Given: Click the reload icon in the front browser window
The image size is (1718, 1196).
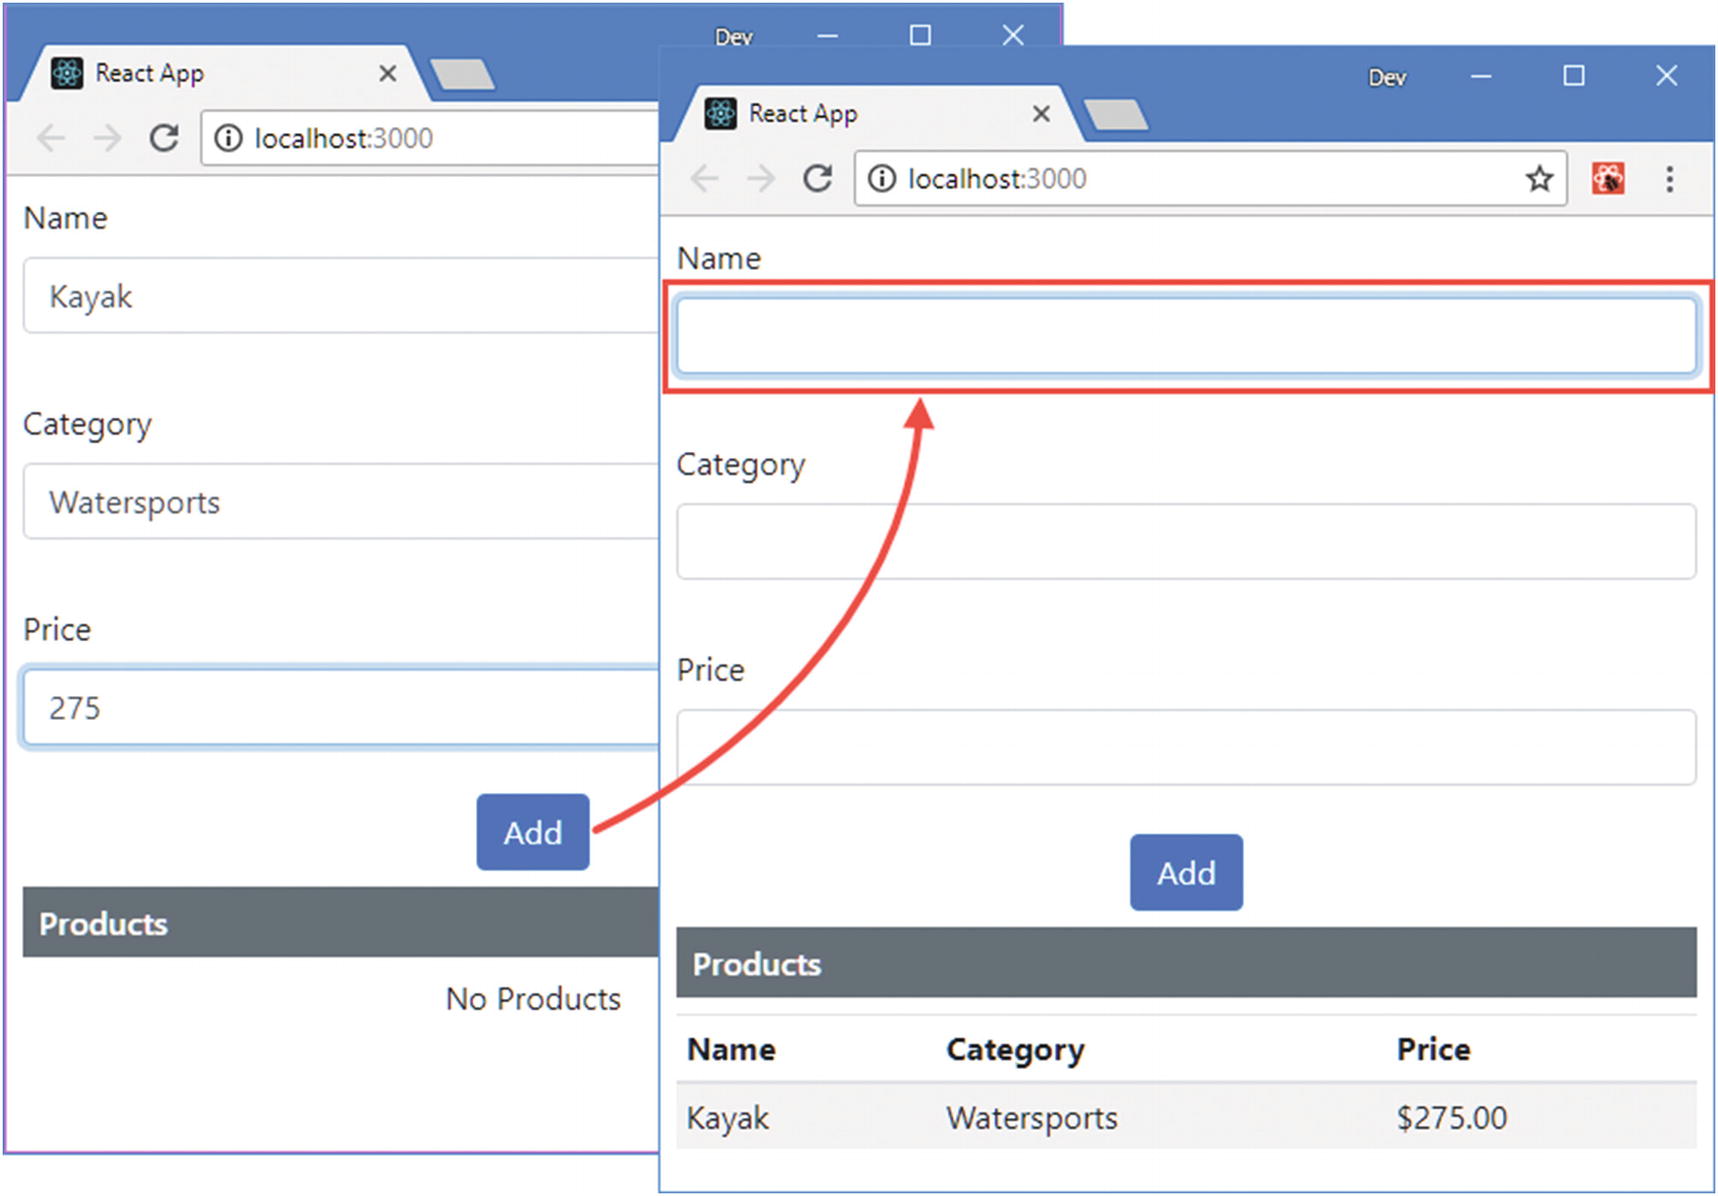Looking at the screenshot, I should coord(817,179).
